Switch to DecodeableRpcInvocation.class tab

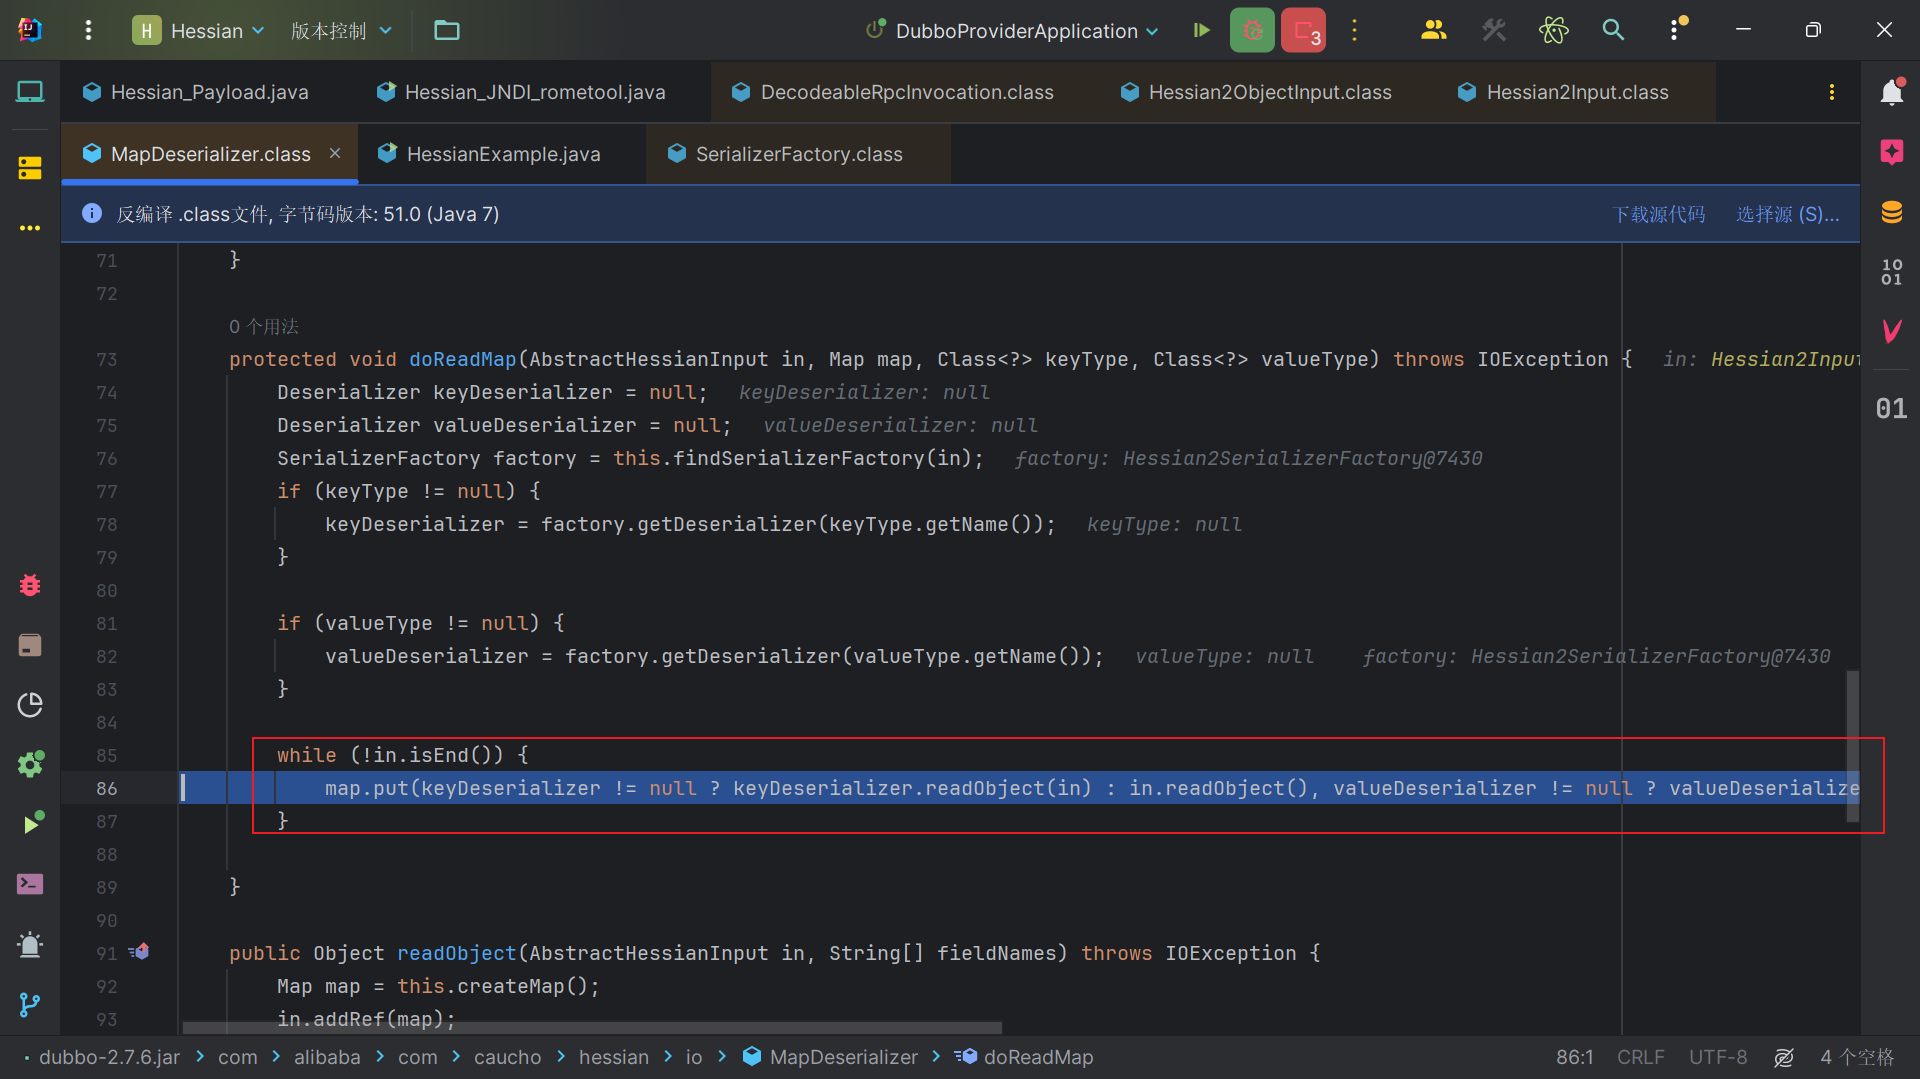point(892,92)
